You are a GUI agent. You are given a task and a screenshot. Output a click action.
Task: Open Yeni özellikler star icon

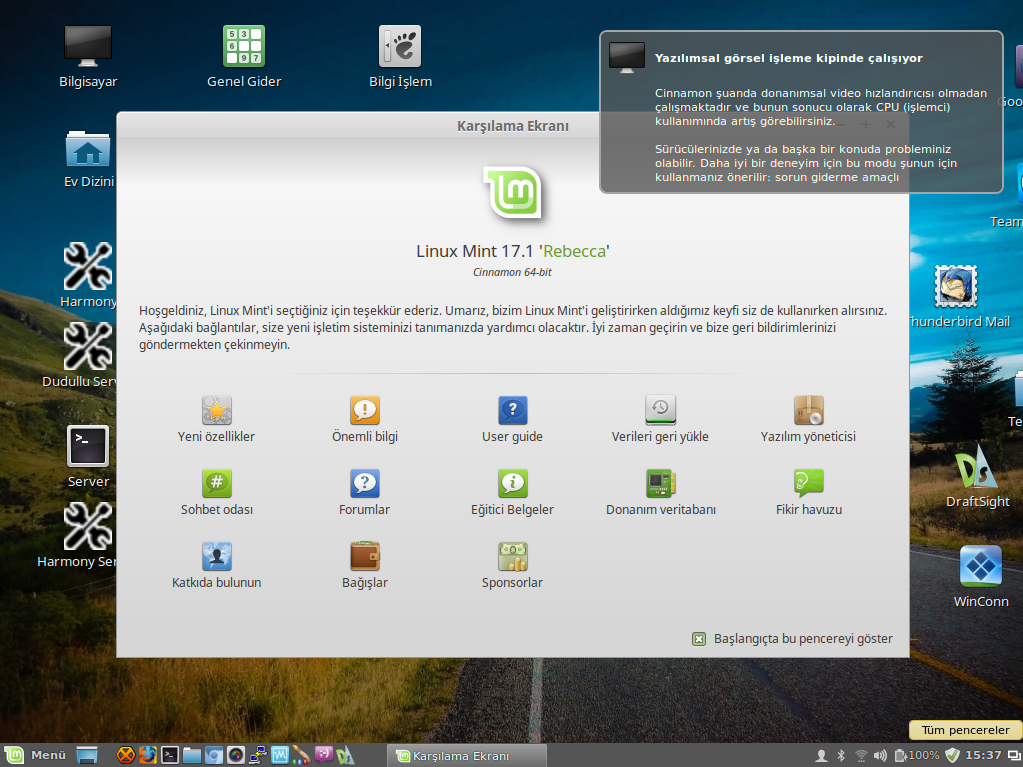pyautogui.click(x=217, y=410)
